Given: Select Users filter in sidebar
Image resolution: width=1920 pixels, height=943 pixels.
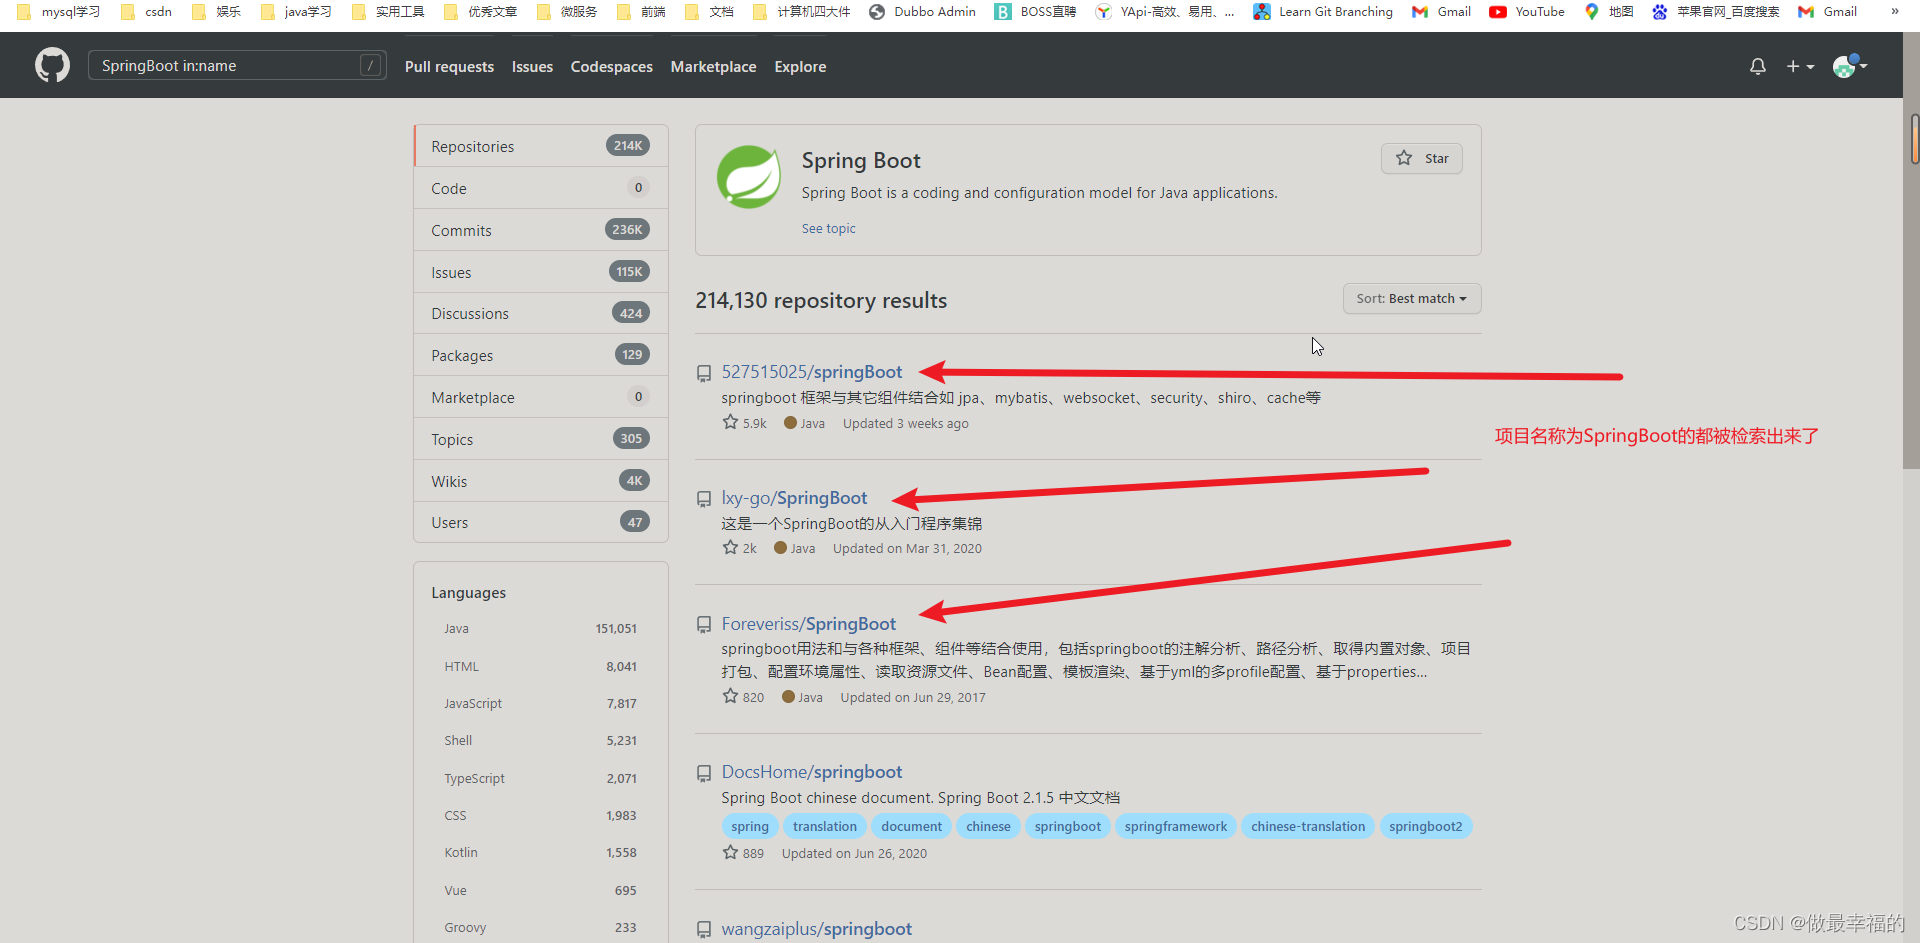Looking at the screenshot, I should pyautogui.click(x=541, y=522).
